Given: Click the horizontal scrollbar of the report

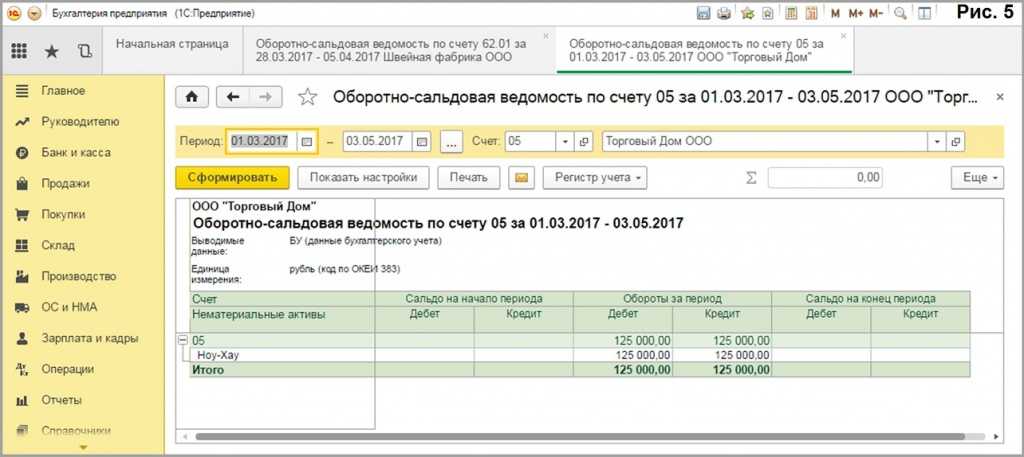Looking at the screenshot, I should click(580, 436).
